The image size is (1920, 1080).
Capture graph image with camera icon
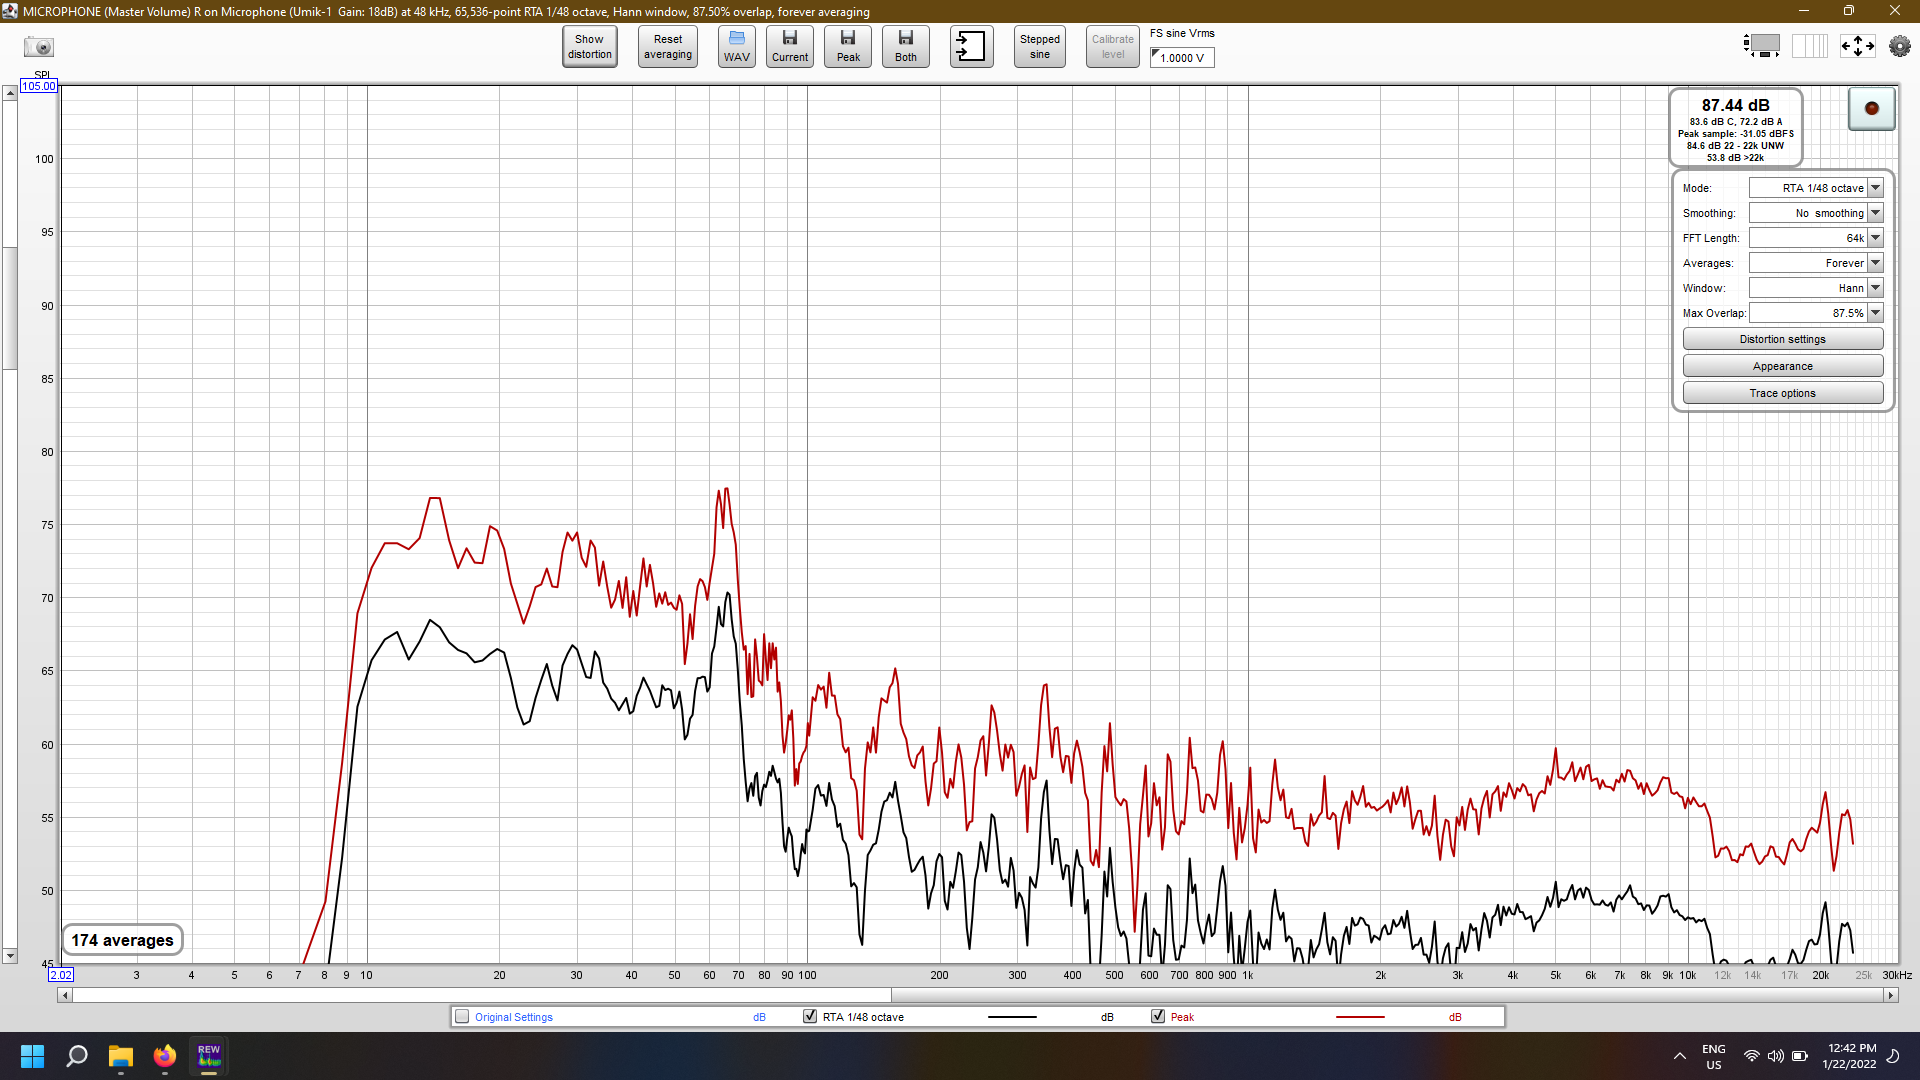click(x=39, y=47)
